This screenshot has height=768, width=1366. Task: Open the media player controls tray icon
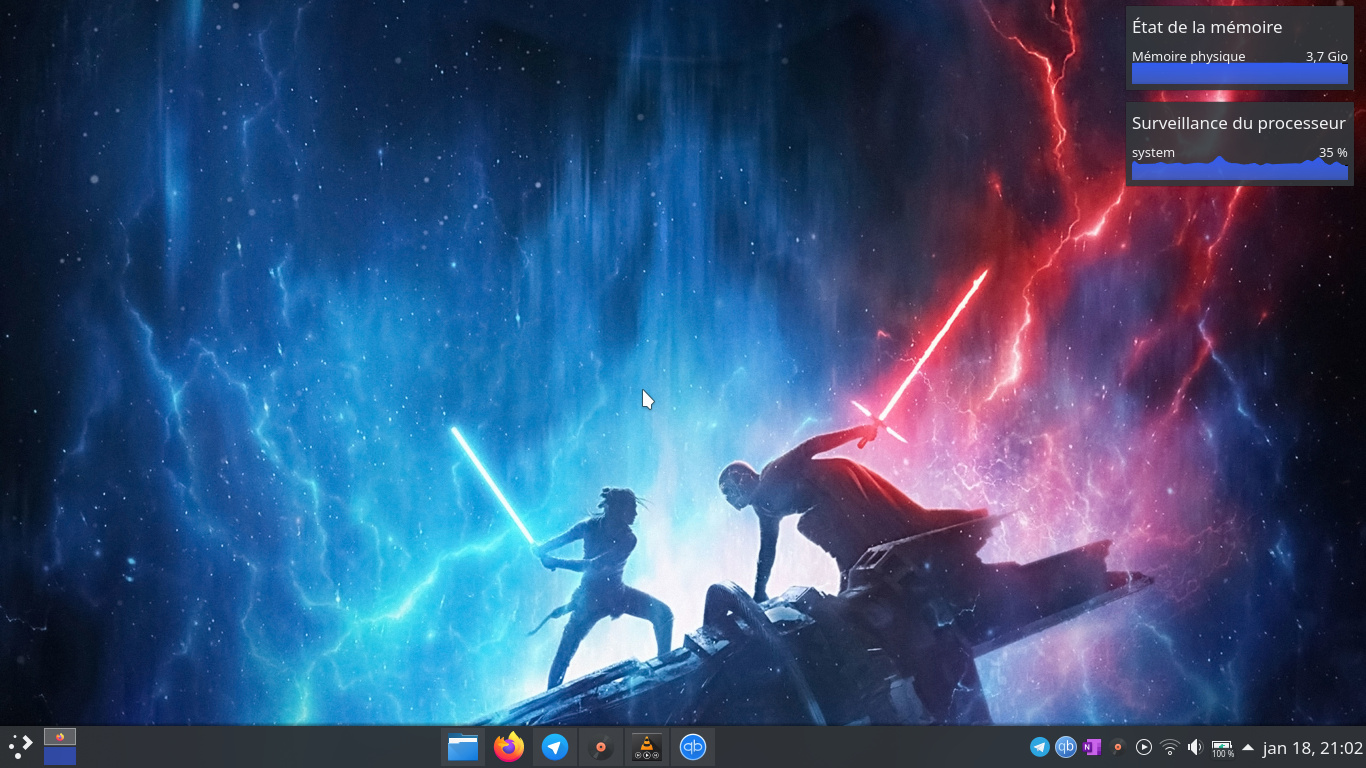pyautogui.click(x=1144, y=747)
